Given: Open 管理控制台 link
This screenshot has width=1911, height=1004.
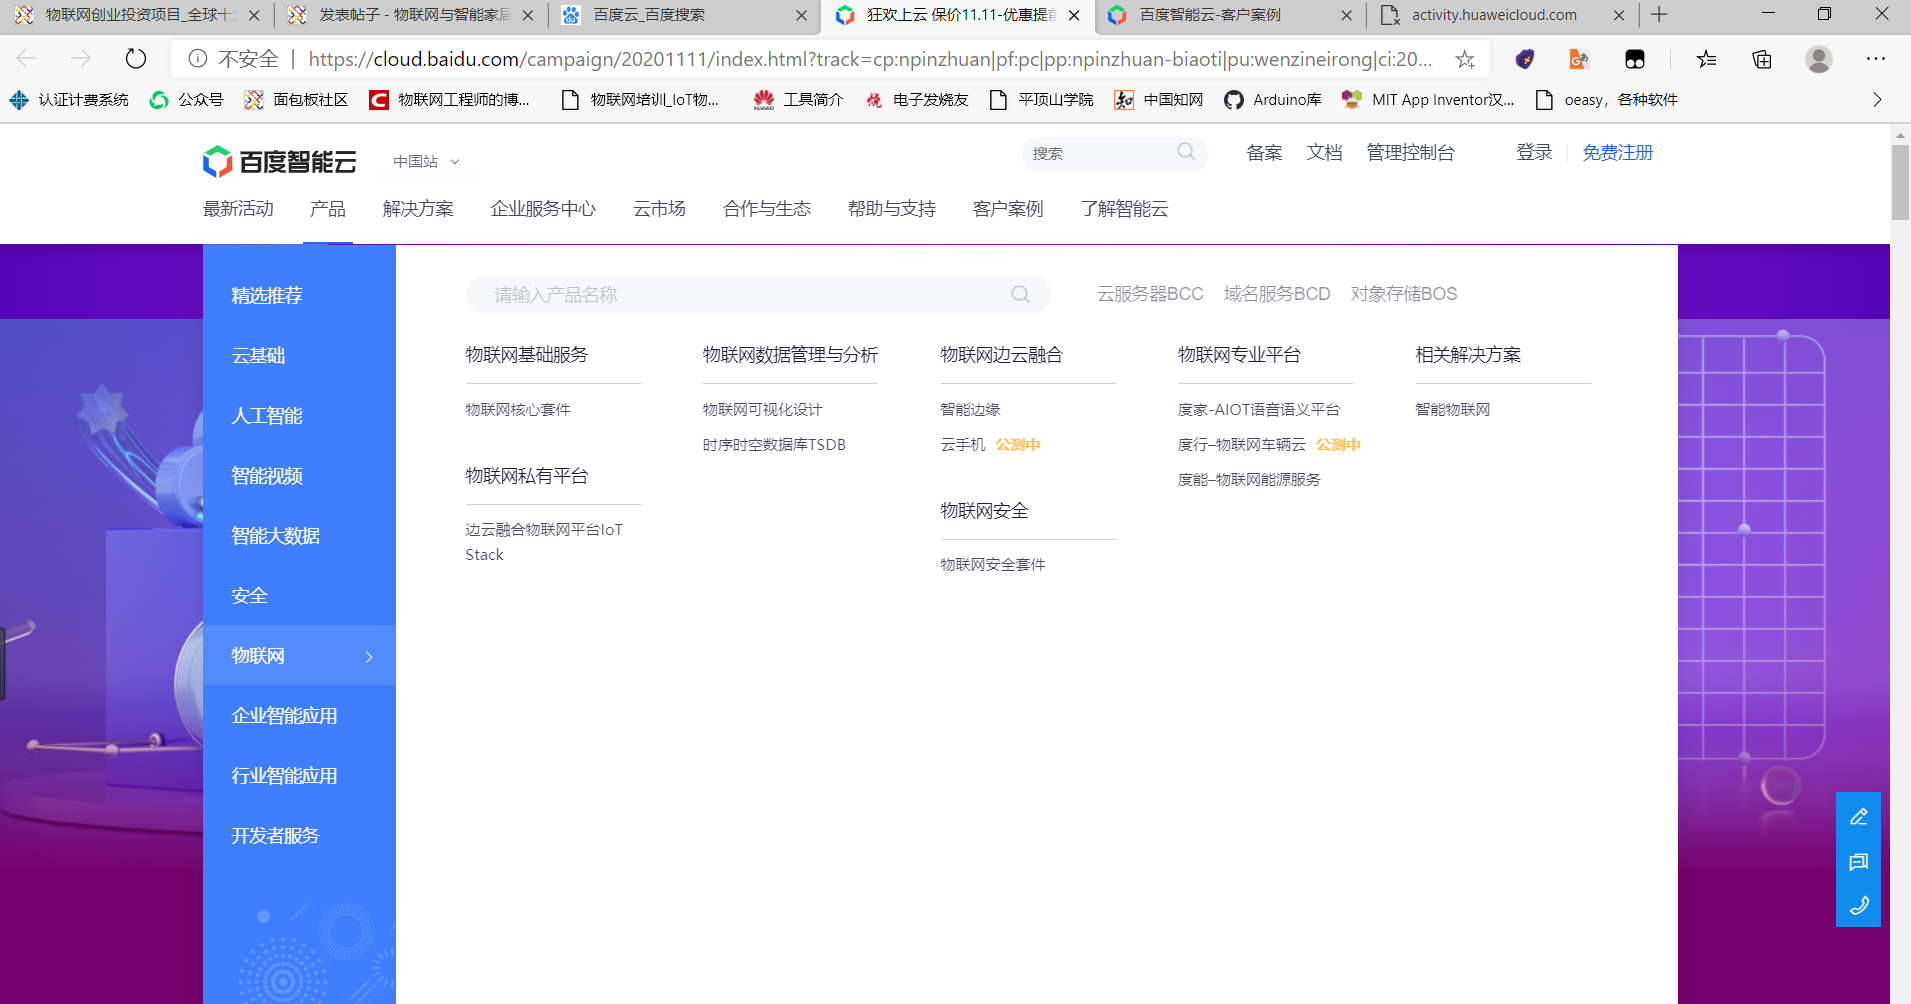Looking at the screenshot, I should pyautogui.click(x=1410, y=152).
